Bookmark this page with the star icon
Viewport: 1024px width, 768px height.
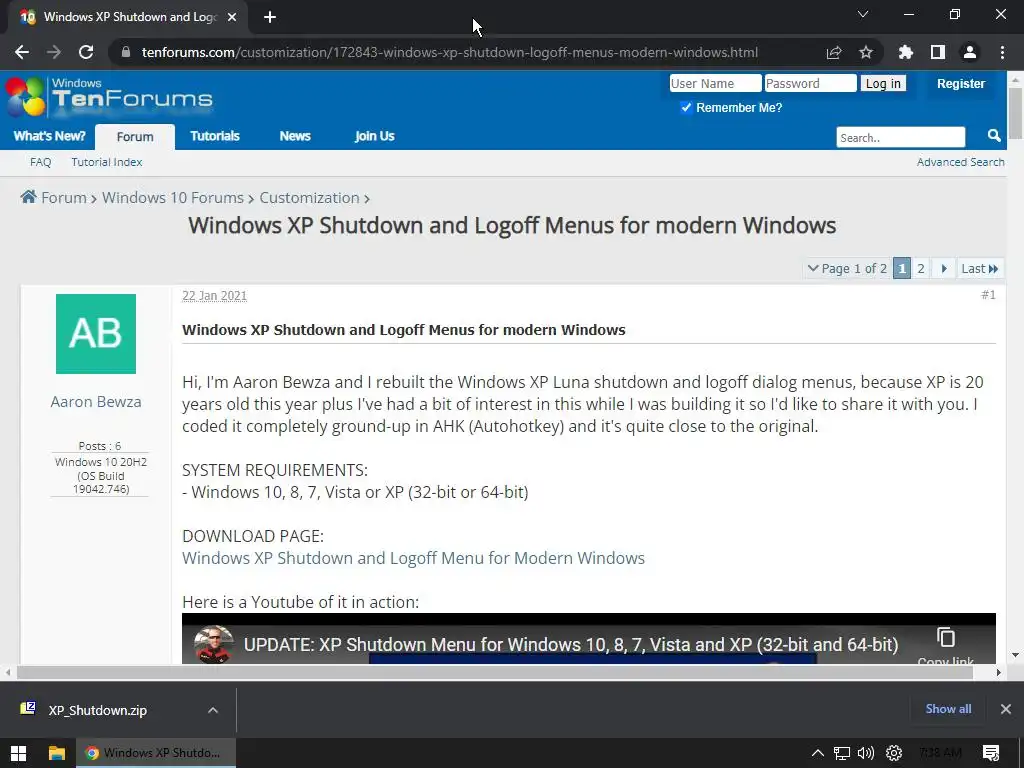click(x=866, y=52)
